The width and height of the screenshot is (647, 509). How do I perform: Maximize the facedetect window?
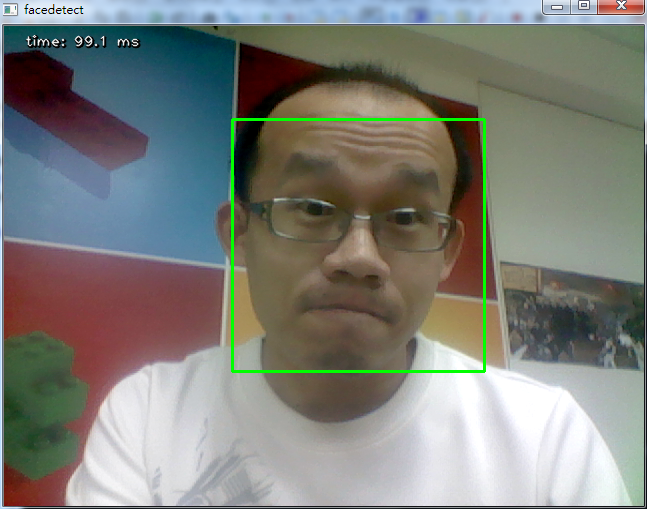[x=584, y=7]
